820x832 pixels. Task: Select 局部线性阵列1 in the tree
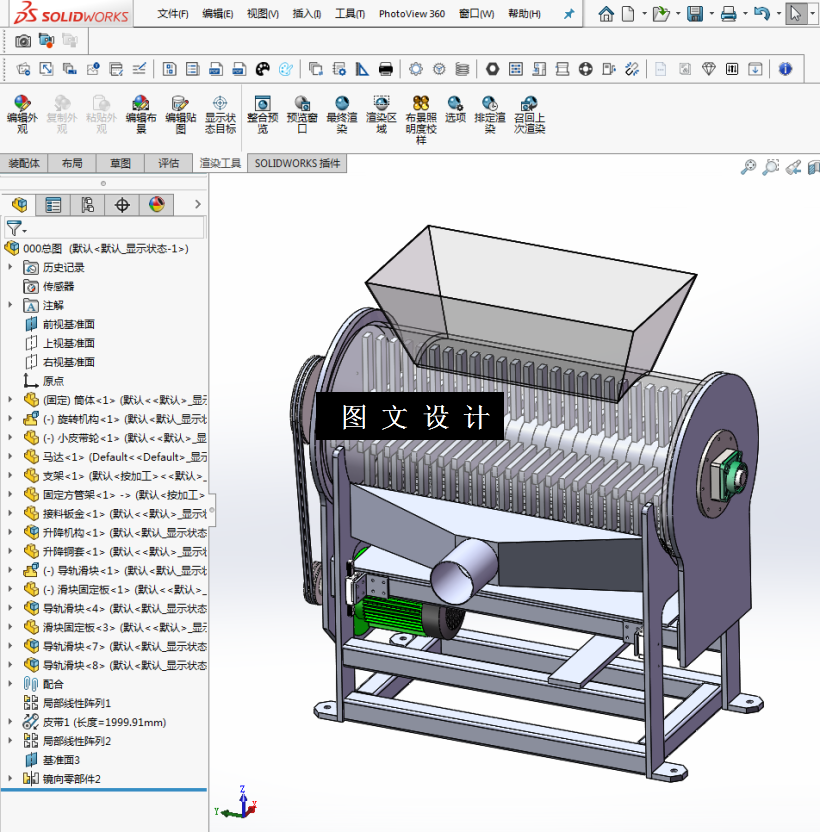coord(76,703)
